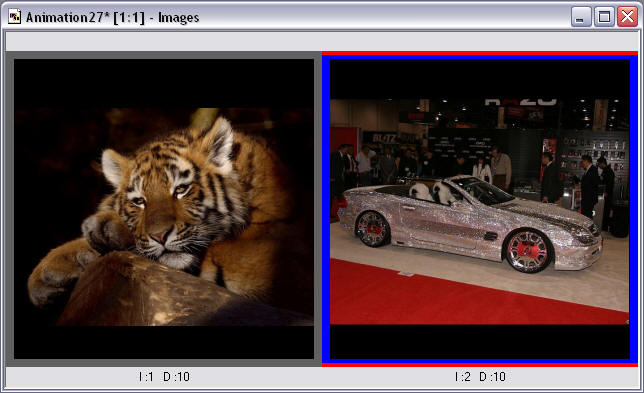Viewport: 644px width, 393px height.
Task: Click the gray border around frame one
Action: point(9,209)
